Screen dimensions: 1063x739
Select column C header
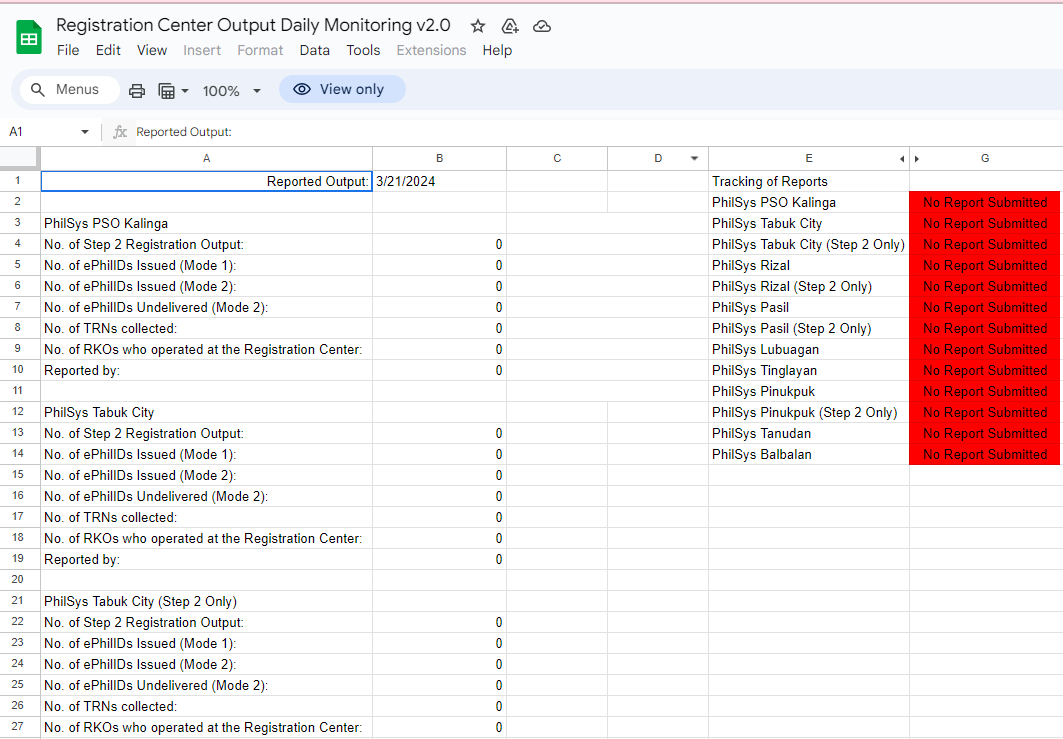pos(557,159)
